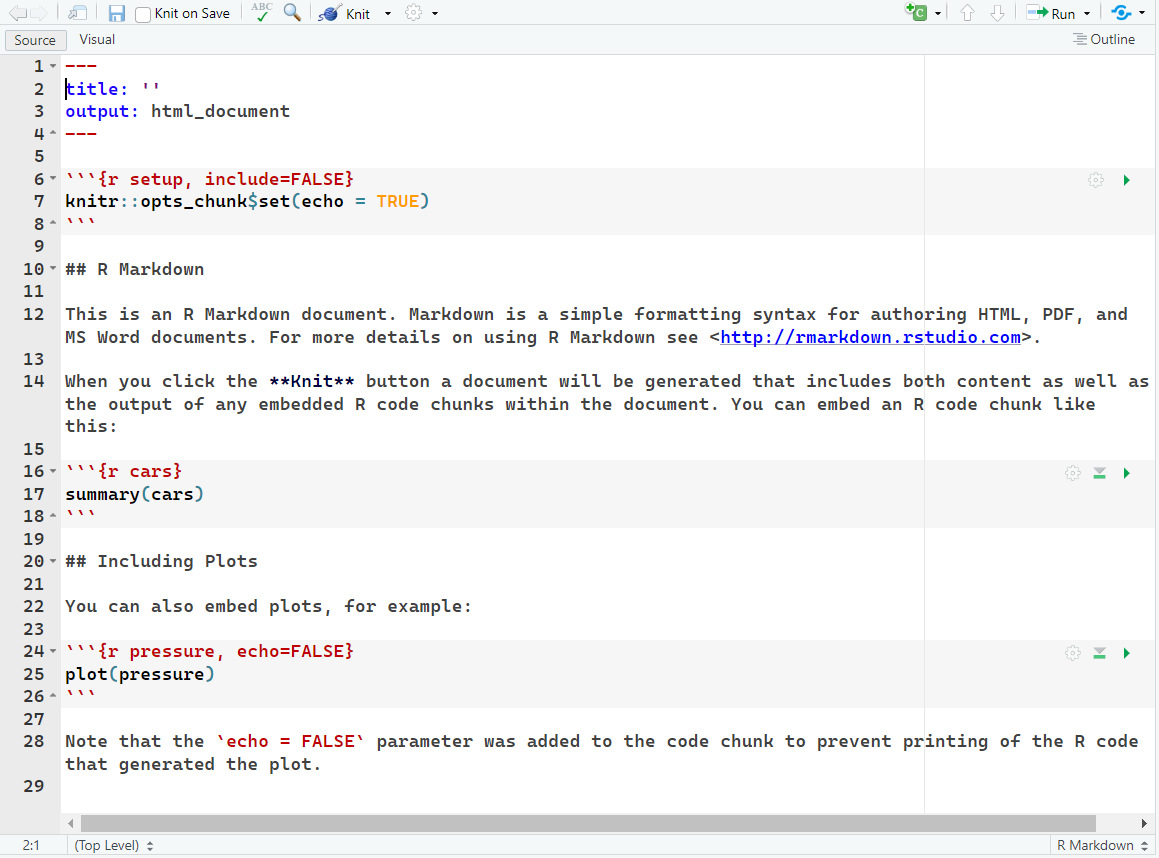Click the toolbar document options gear
The height and width of the screenshot is (858, 1159).
click(x=413, y=13)
